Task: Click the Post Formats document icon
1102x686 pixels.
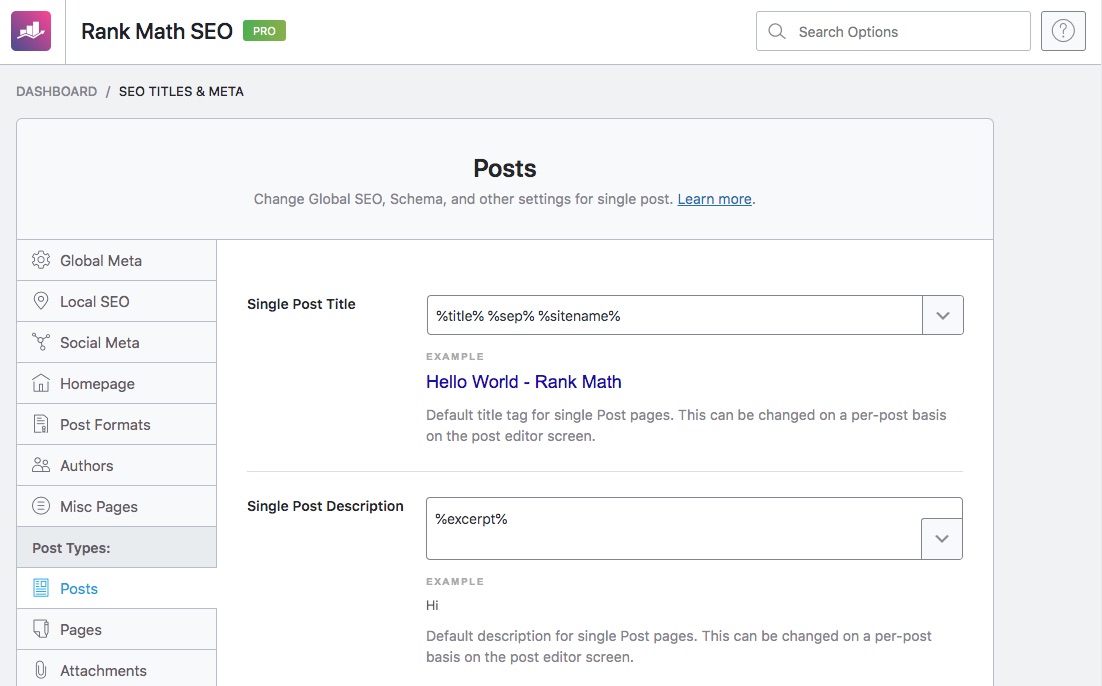Action: (x=41, y=424)
